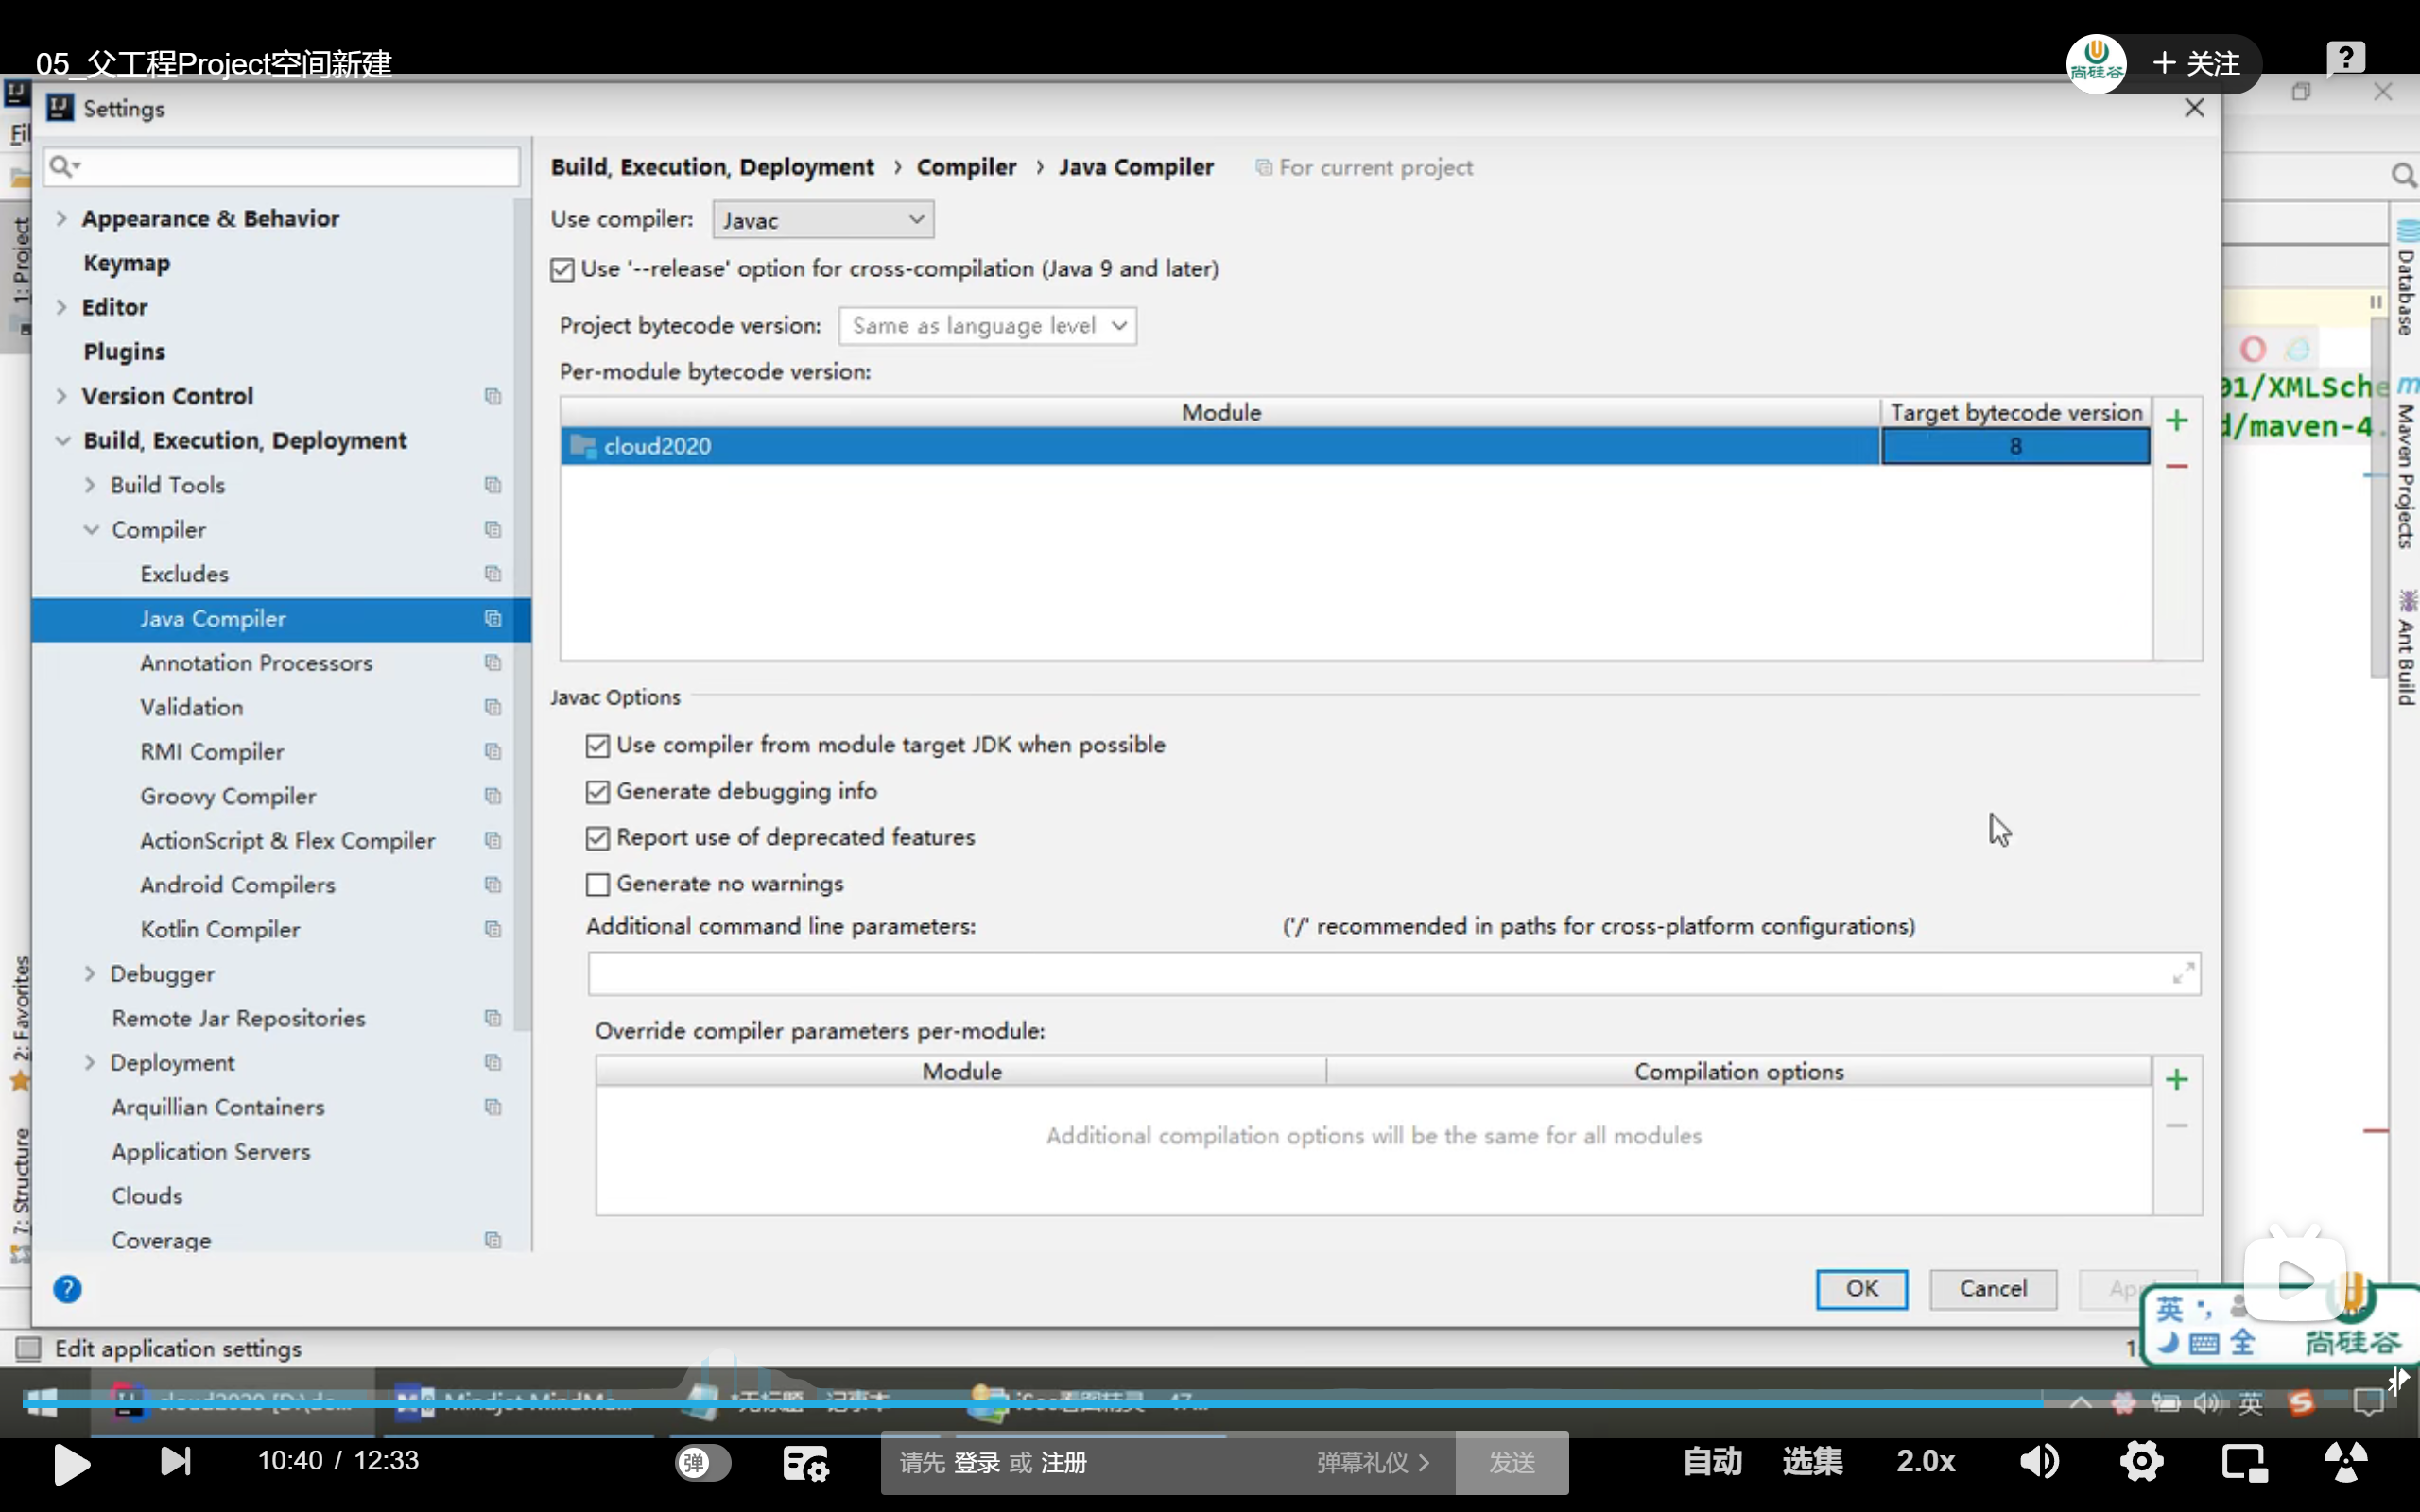2420x1512 pixels.
Task: Click the video progress bar
Action: 1200,1404
